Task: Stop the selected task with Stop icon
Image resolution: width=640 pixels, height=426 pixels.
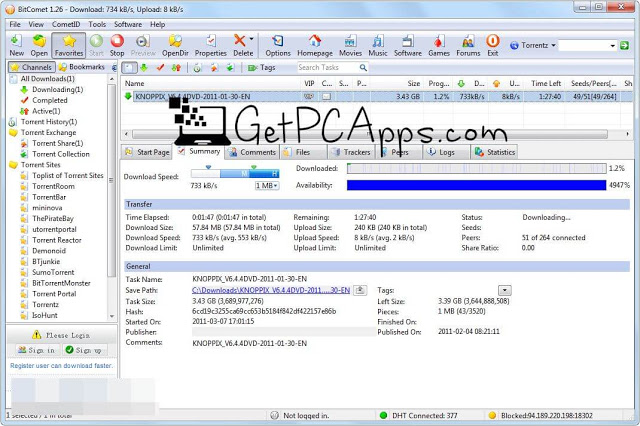Action: pyautogui.click(x=117, y=45)
